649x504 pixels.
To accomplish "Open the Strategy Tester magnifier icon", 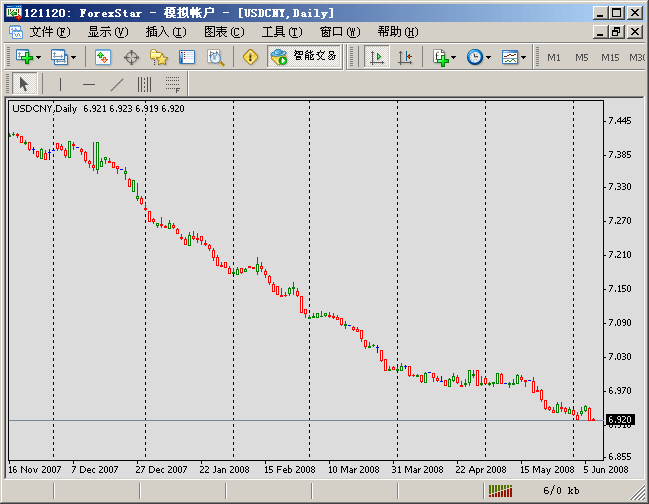I will coord(216,57).
